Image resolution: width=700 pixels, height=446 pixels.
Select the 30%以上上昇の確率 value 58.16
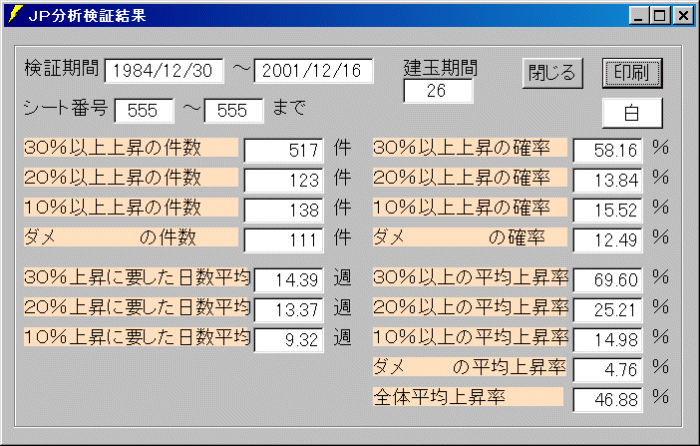click(x=608, y=150)
